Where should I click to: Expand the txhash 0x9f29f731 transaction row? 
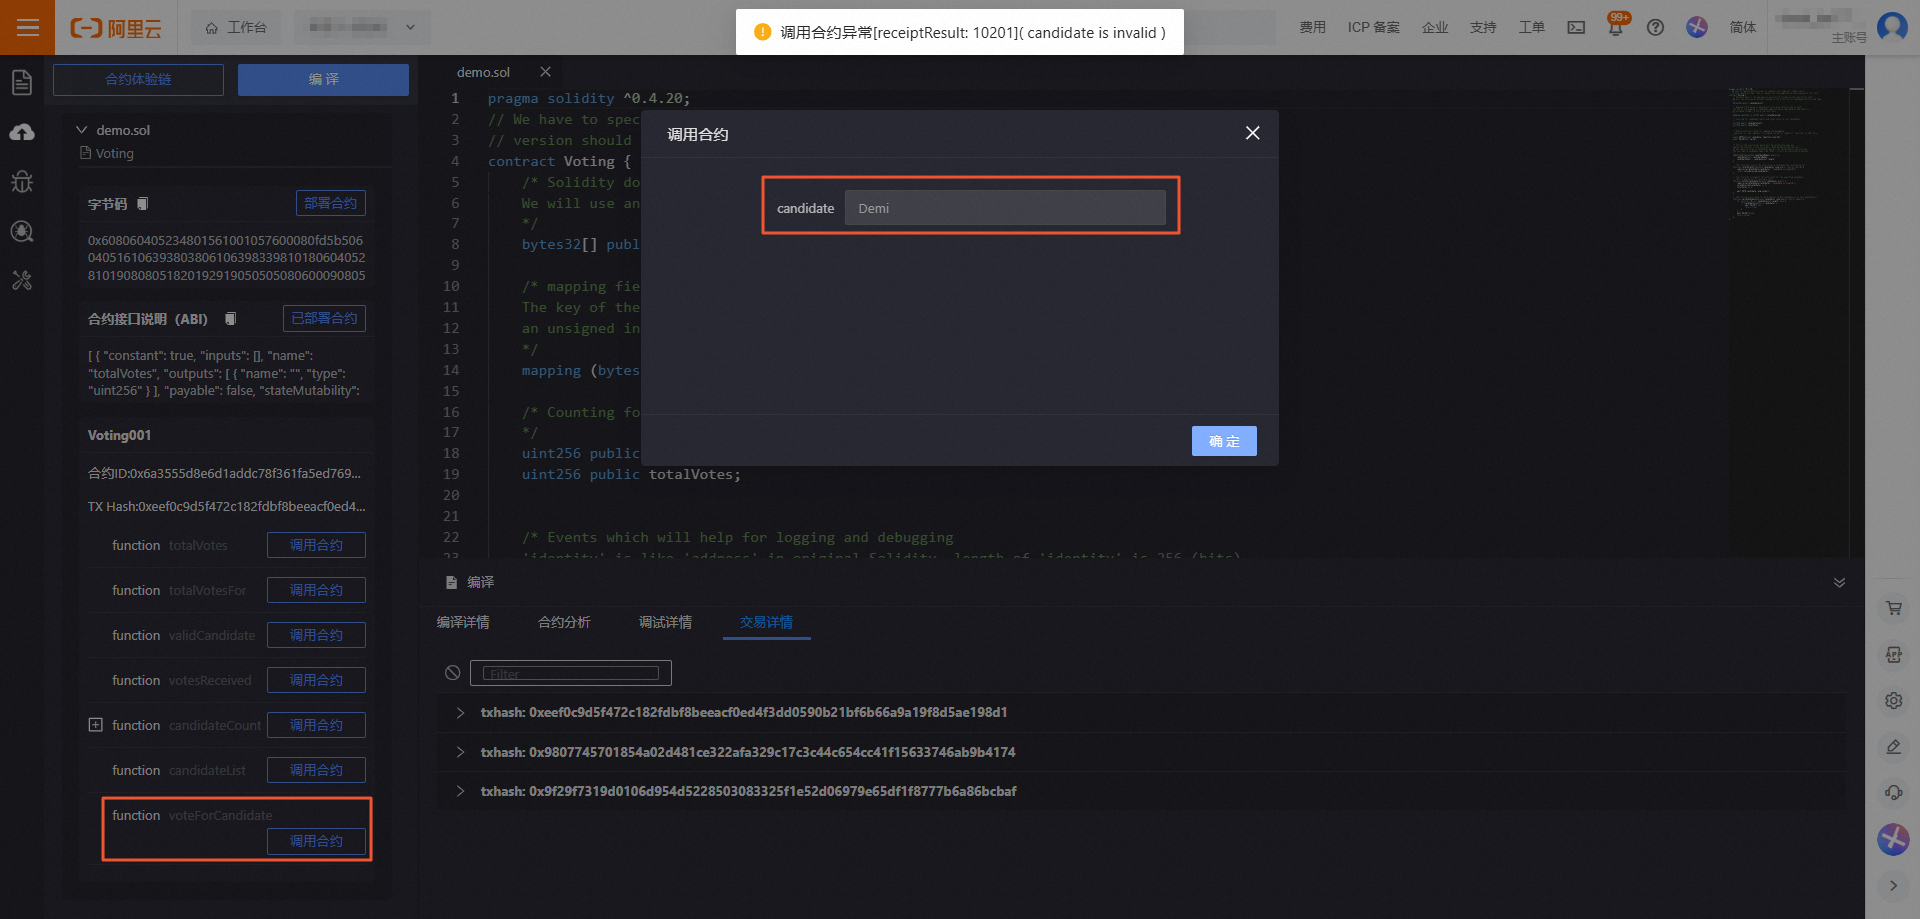coord(460,791)
